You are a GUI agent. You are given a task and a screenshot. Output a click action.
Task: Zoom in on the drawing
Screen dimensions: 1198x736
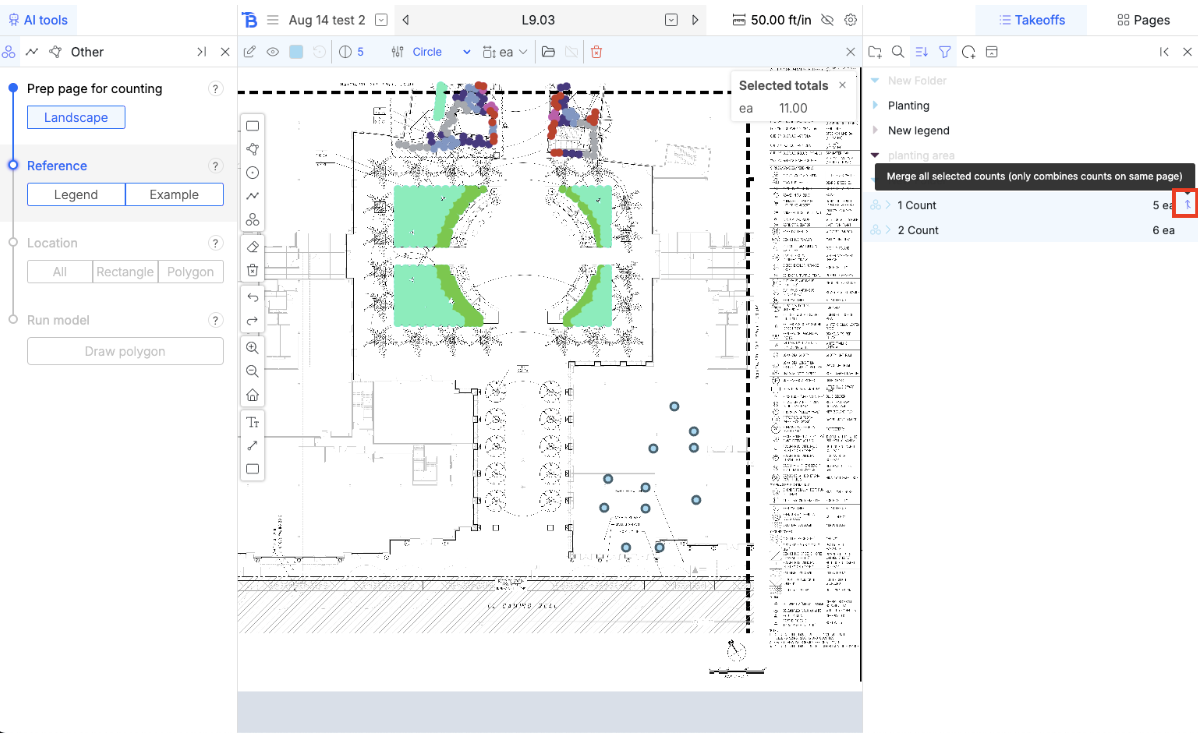pyautogui.click(x=252, y=348)
